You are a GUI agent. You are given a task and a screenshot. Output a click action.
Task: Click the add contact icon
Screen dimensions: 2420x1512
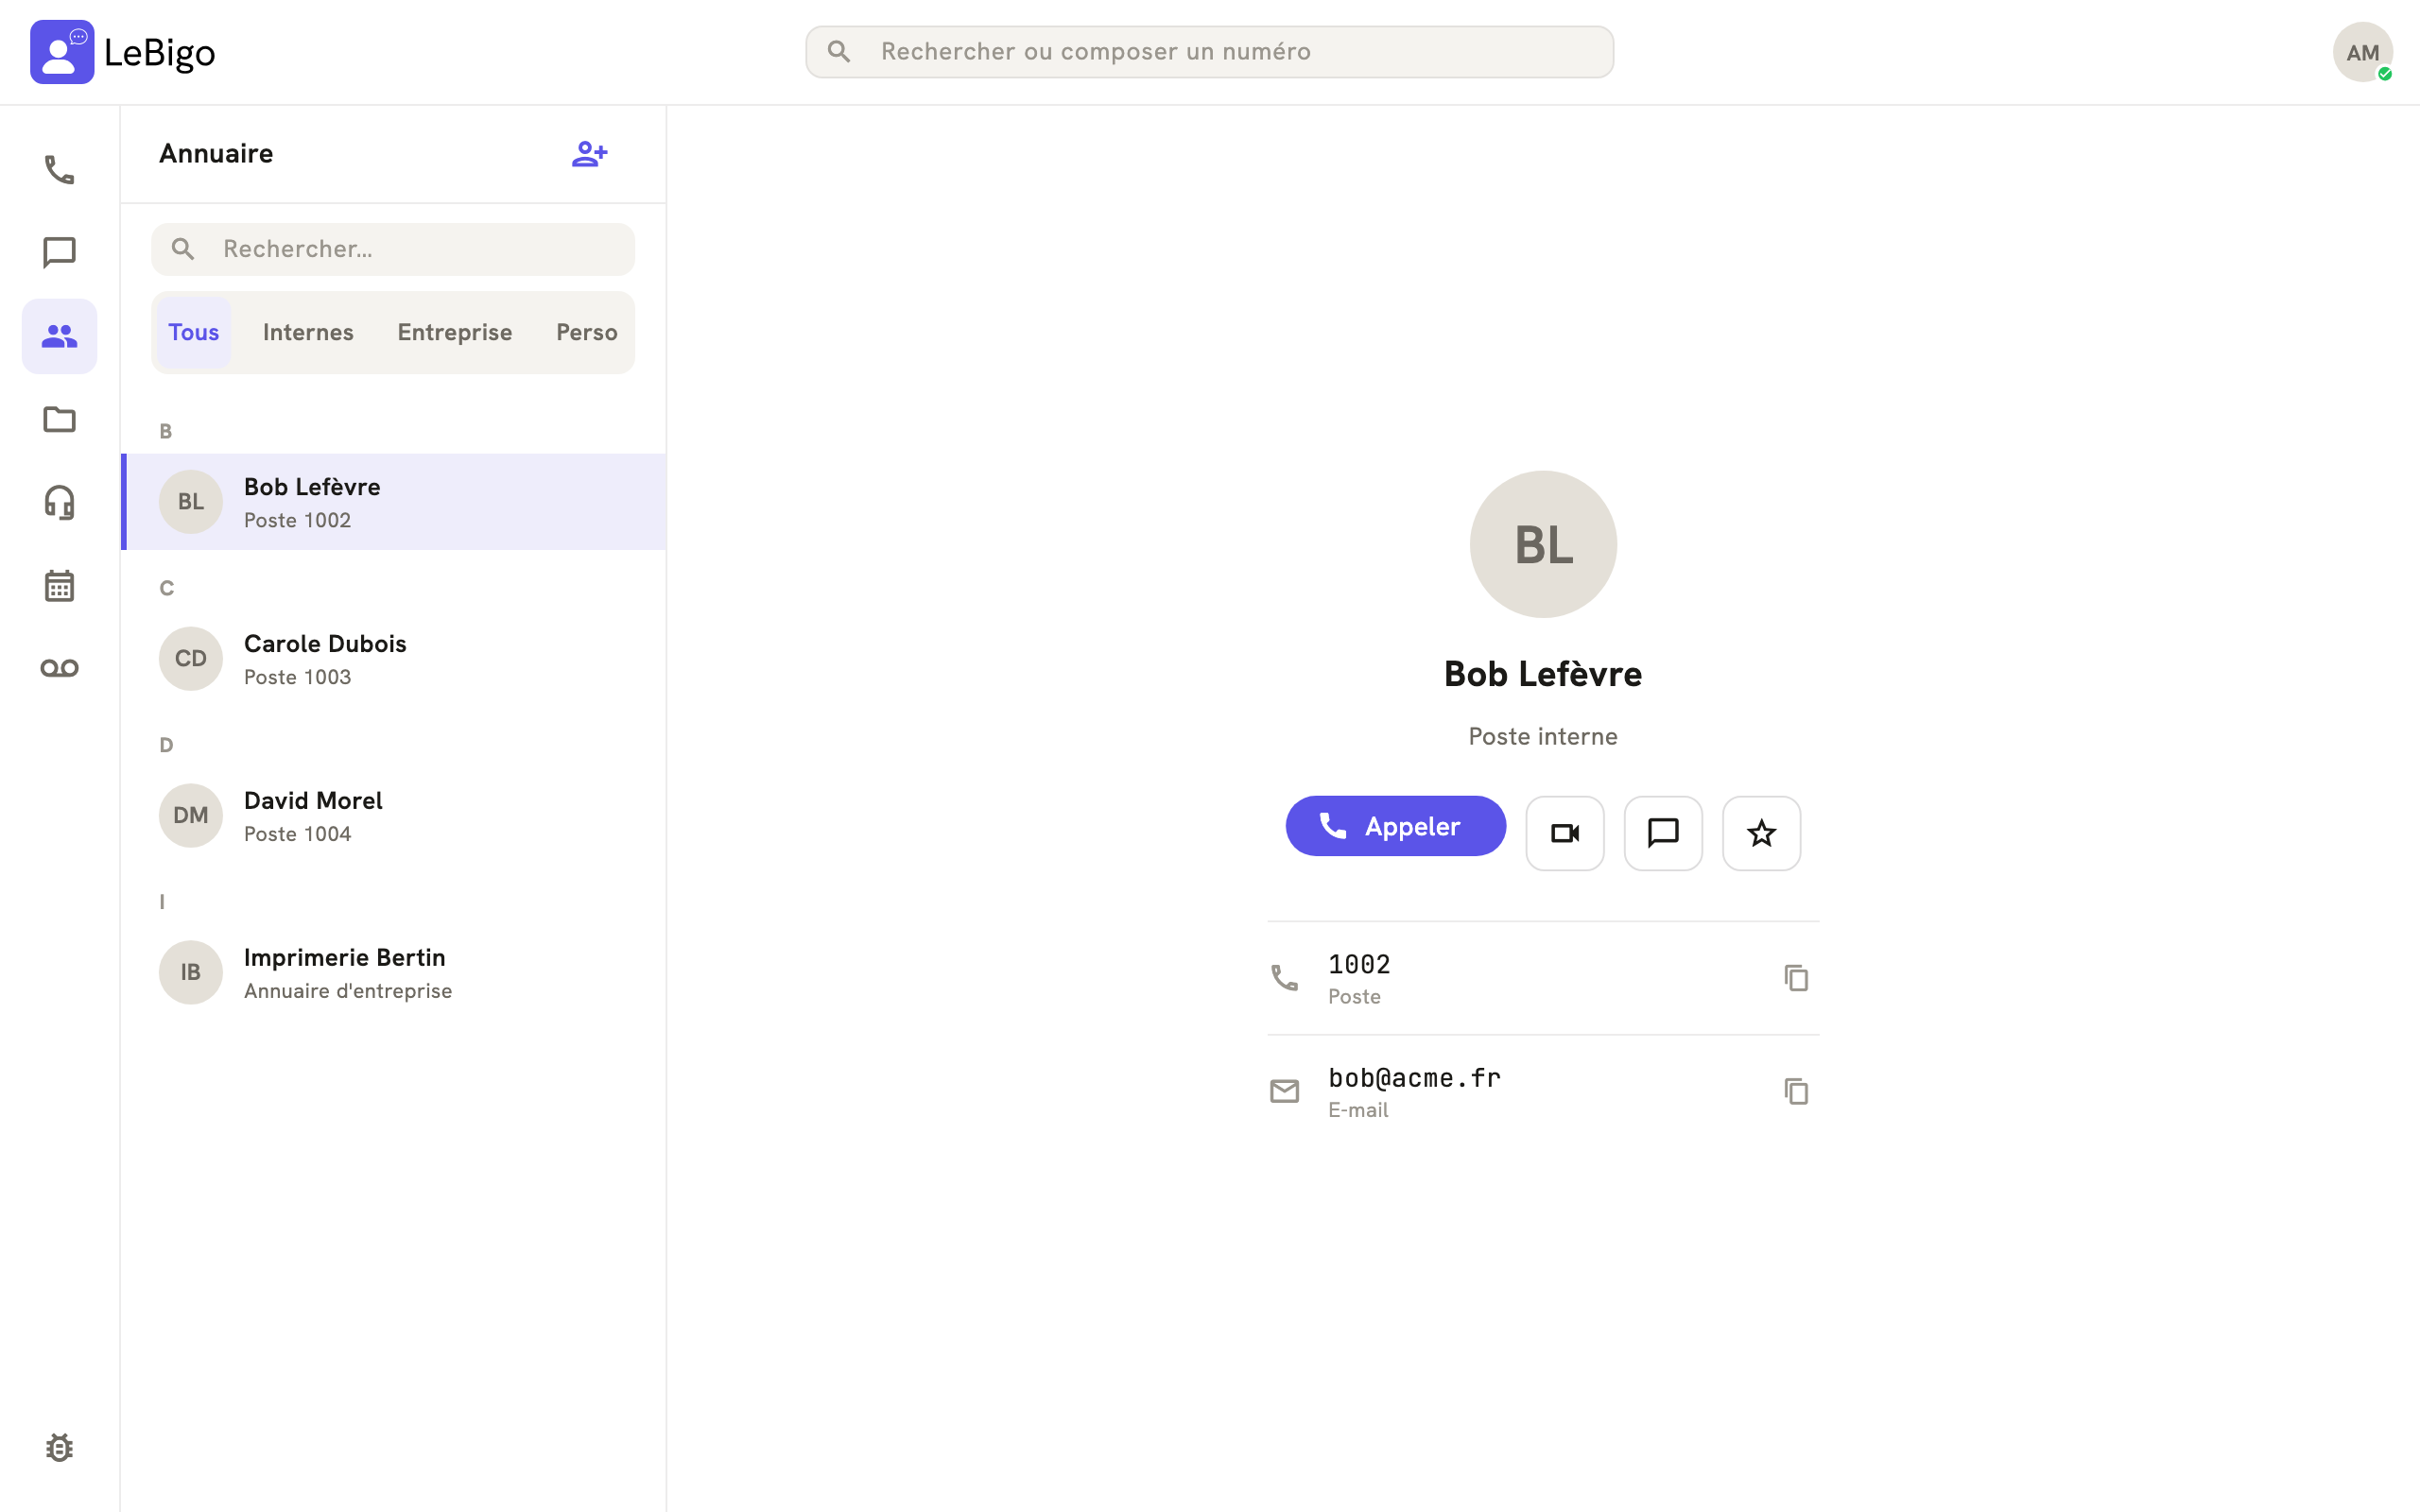point(589,154)
